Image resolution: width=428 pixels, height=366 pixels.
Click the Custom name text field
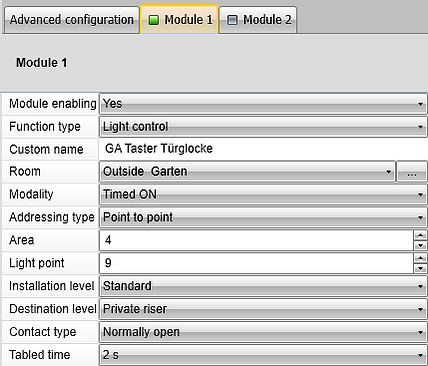pyautogui.click(x=263, y=149)
